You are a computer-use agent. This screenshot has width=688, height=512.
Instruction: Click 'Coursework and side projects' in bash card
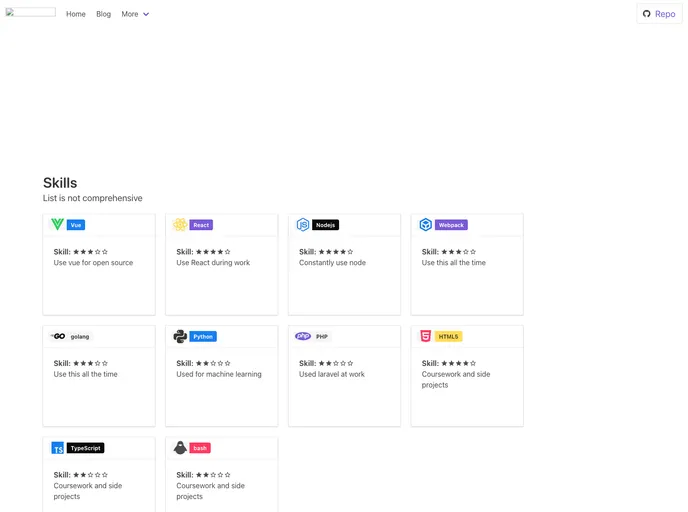tap(211, 491)
